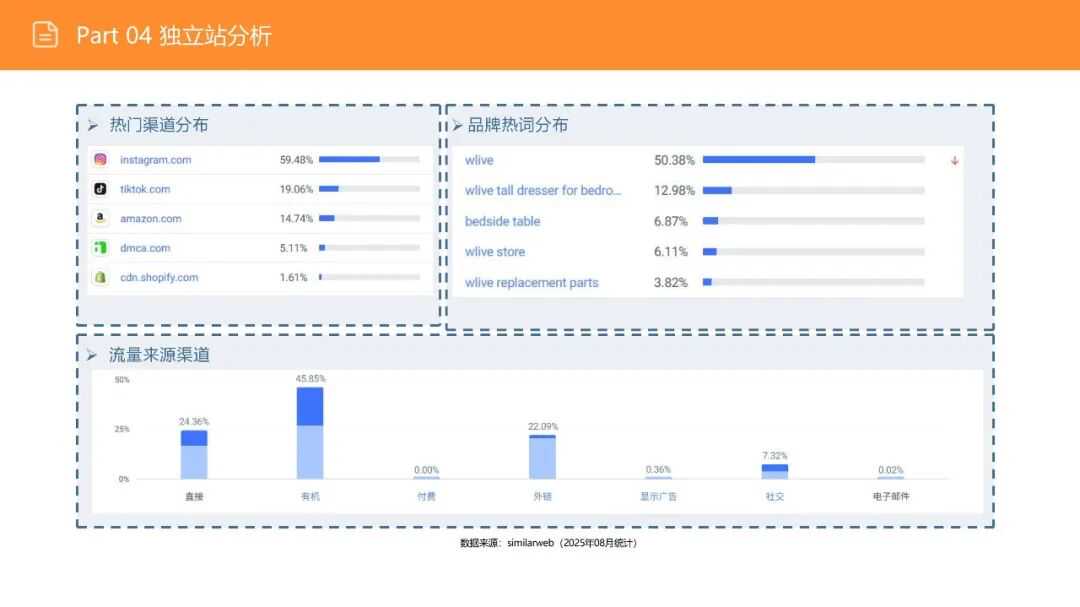1080x607 pixels.
Task: Click the 50.38% value for wlive
Action: (x=674, y=161)
